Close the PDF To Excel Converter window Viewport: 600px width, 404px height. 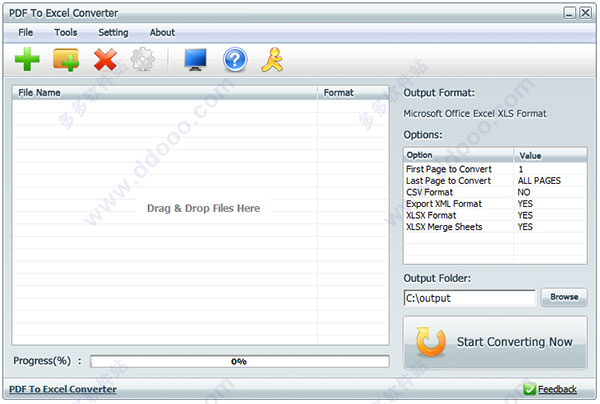[585, 13]
